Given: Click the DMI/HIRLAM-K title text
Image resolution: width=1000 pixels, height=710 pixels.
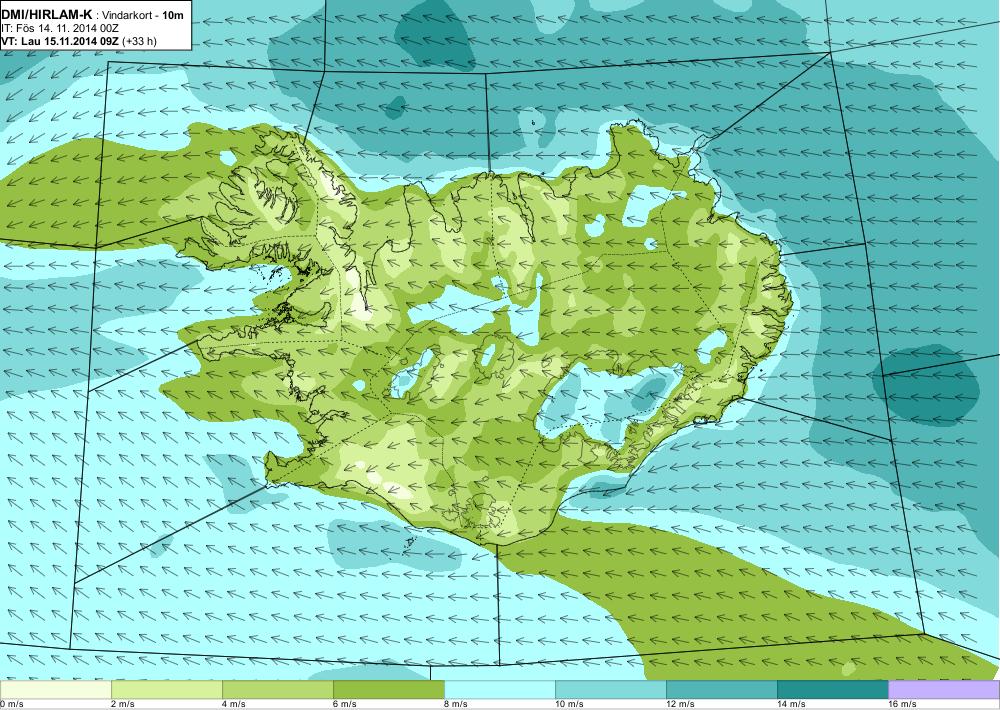Looking at the screenshot, I should (x=47, y=15).
